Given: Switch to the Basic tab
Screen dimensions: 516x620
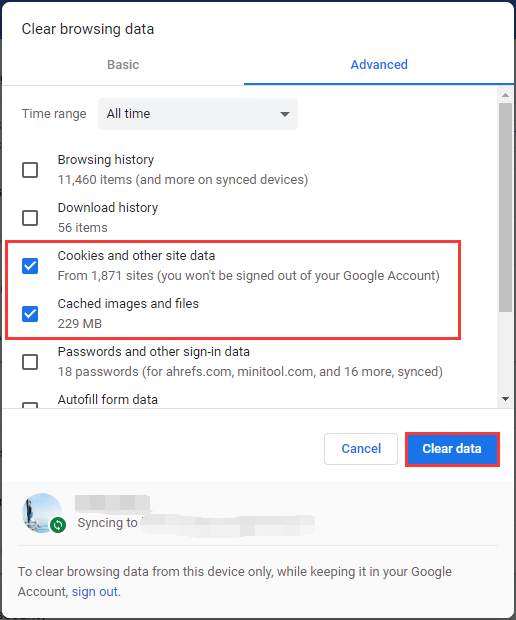Looking at the screenshot, I should coord(123,65).
